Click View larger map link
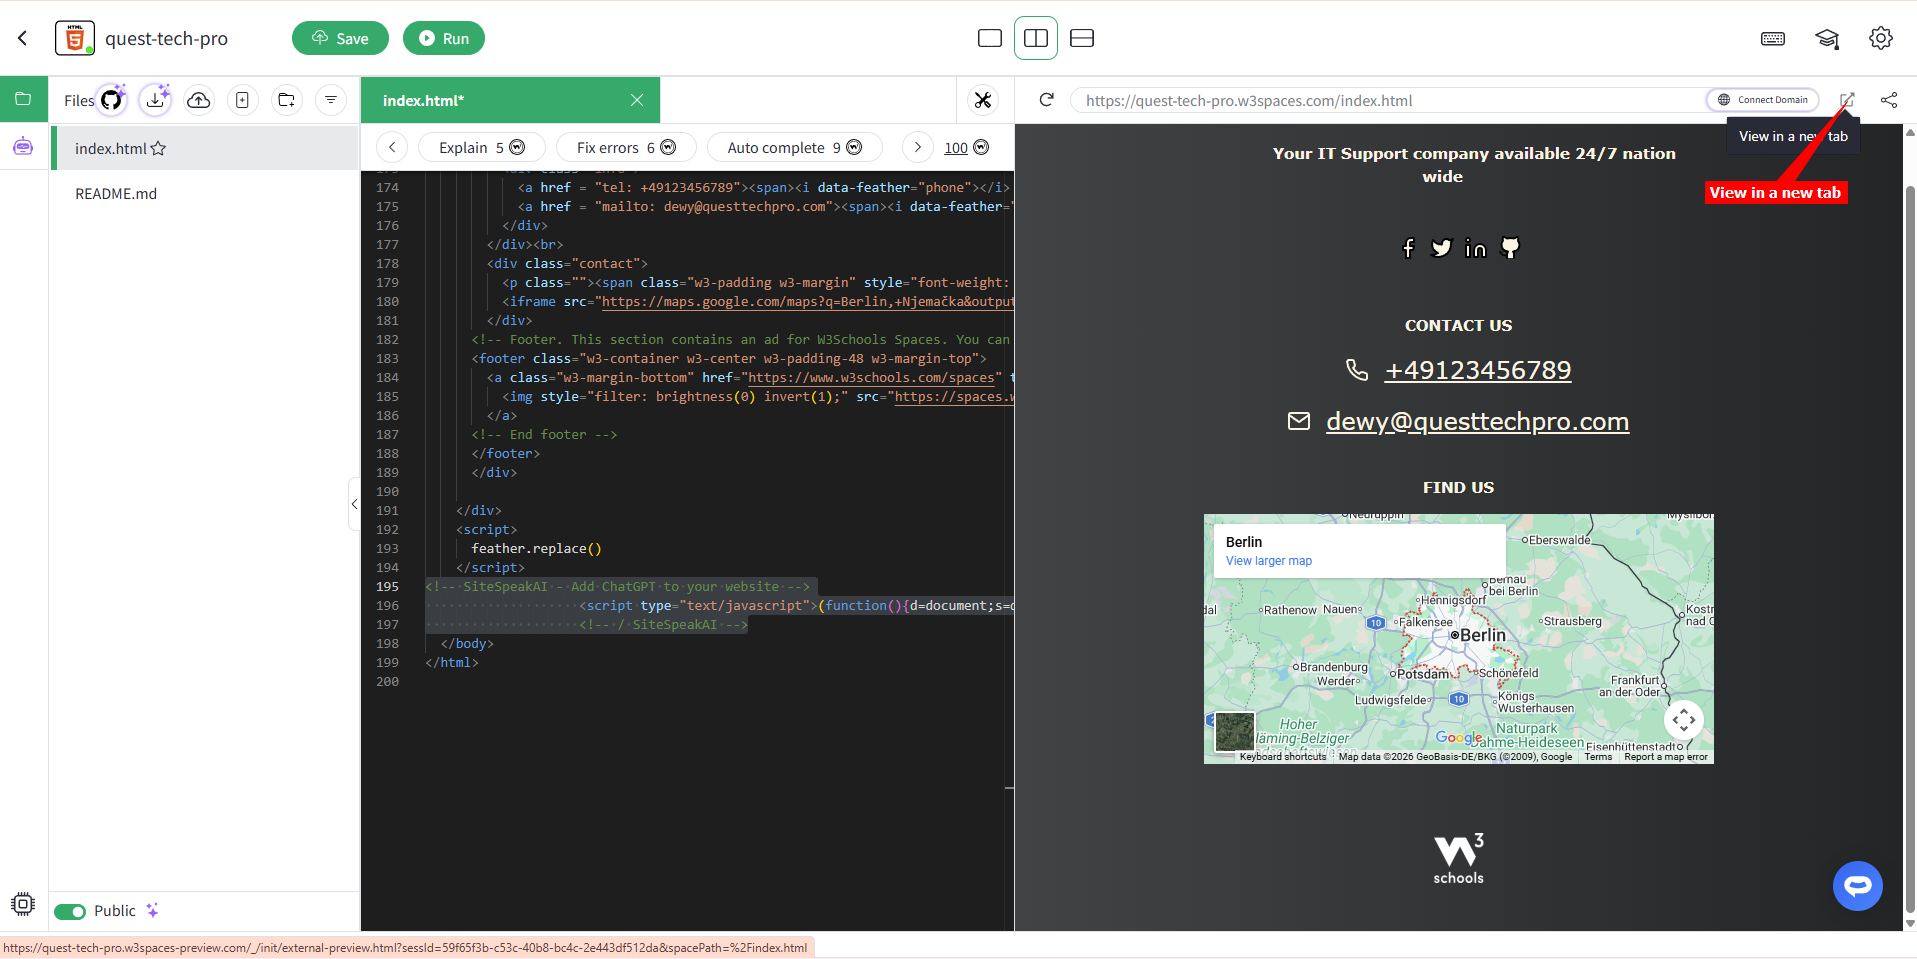1917x959 pixels. [1269, 561]
